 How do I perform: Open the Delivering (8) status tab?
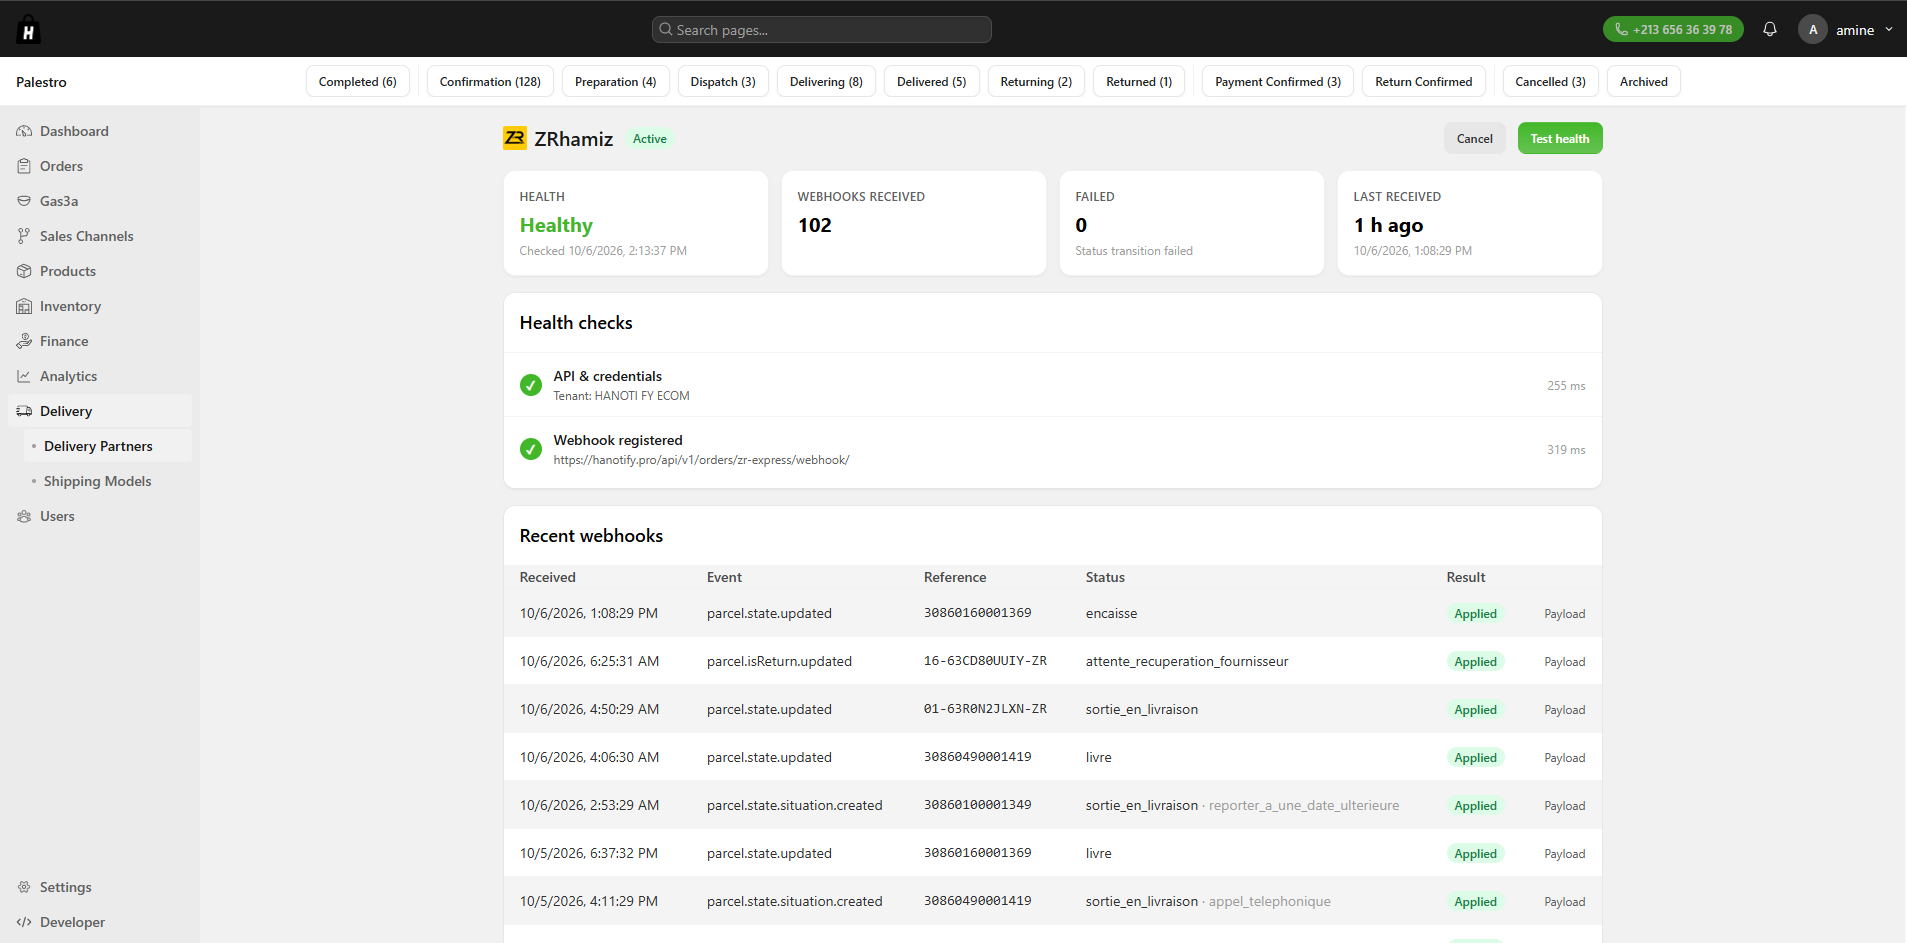point(826,82)
